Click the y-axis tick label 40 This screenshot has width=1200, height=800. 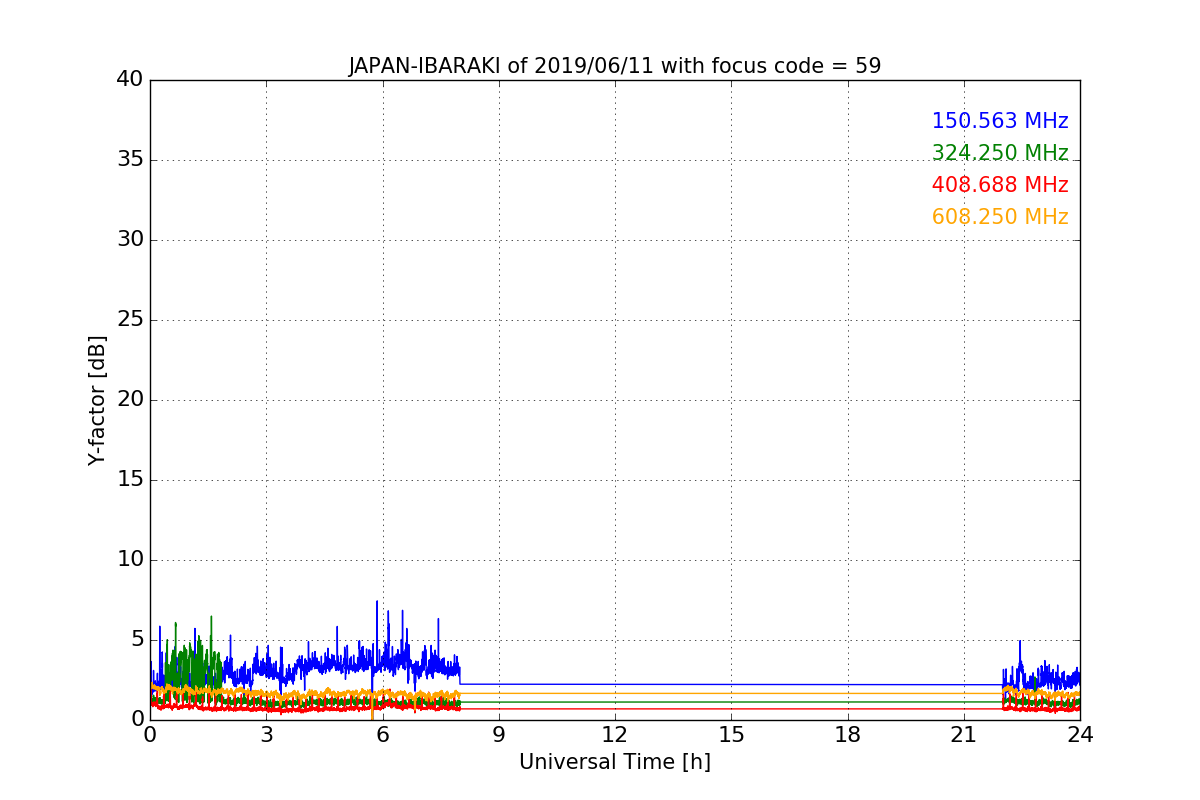click(130, 79)
